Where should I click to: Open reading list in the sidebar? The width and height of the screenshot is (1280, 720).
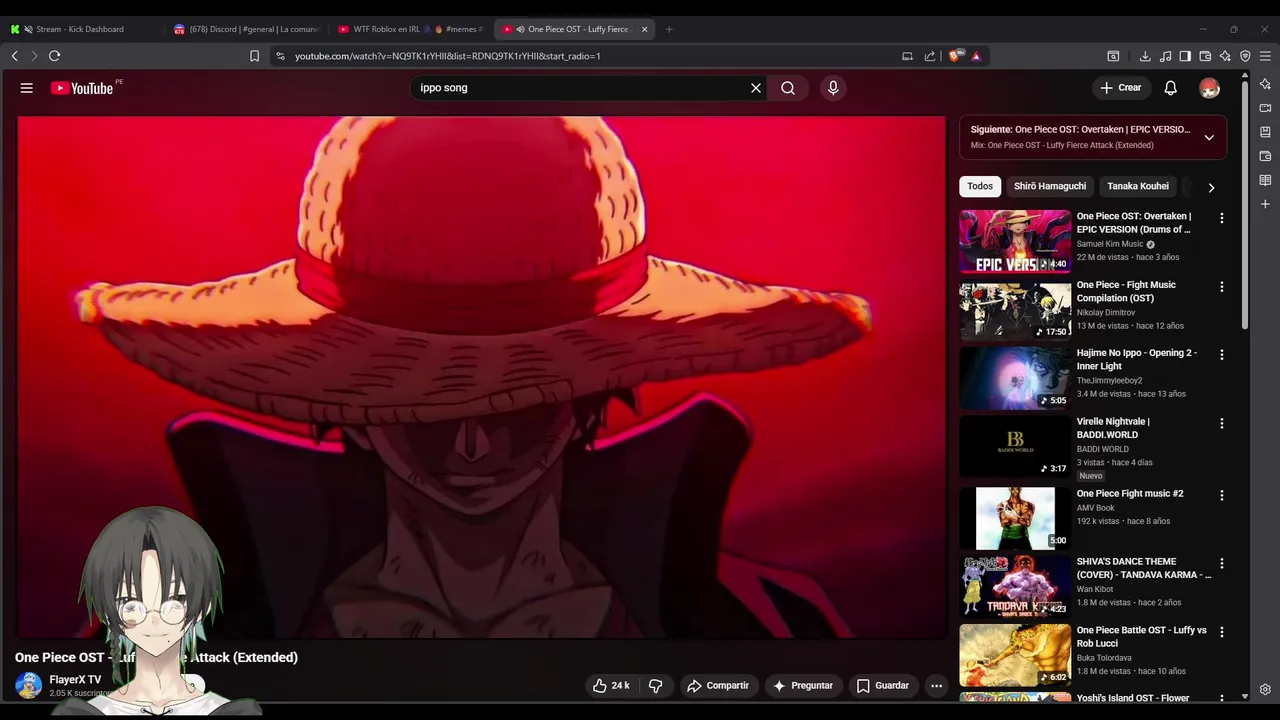(1265, 180)
